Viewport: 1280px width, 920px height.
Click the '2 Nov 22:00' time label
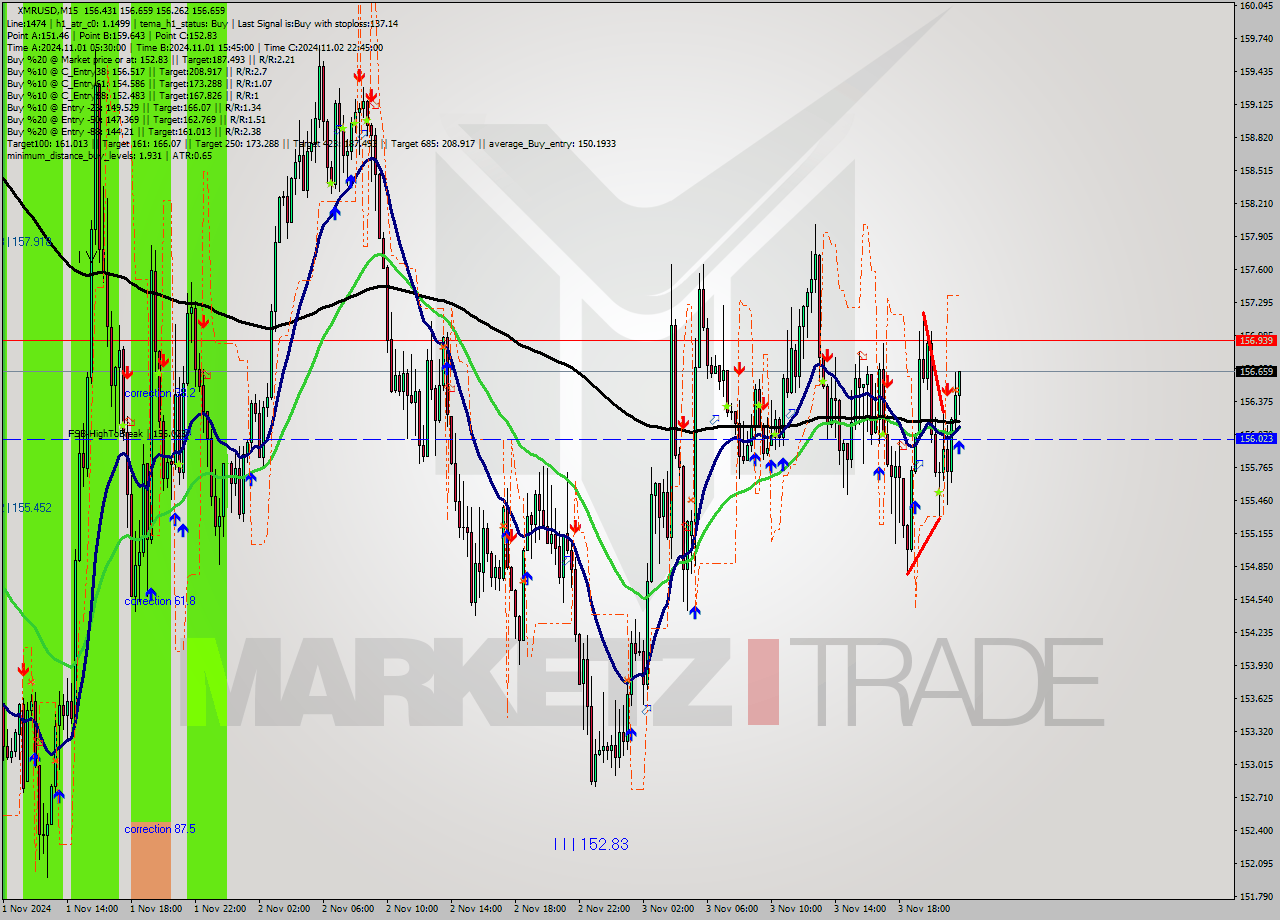coord(606,909)
